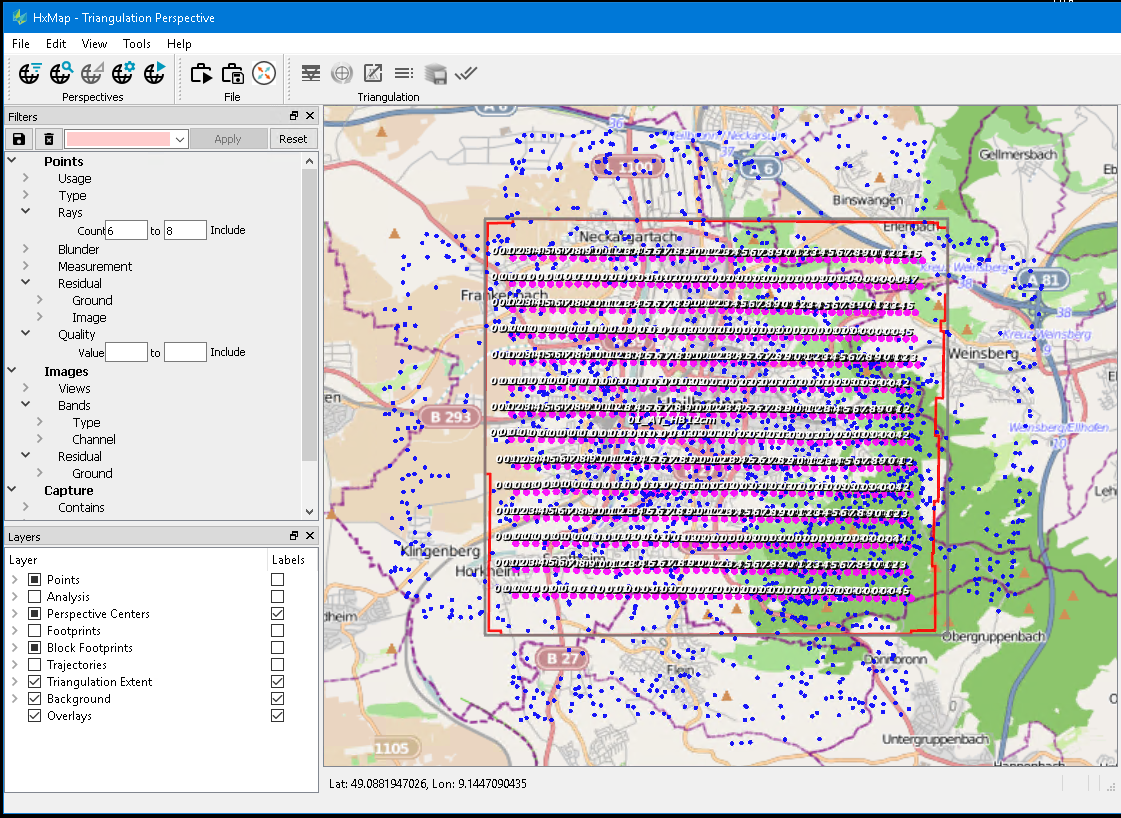The width and height of the screenshot is (1121, 818).
Task: Click the briefcase with play icon
Action: pyautogui.click(x=202, y=73)
